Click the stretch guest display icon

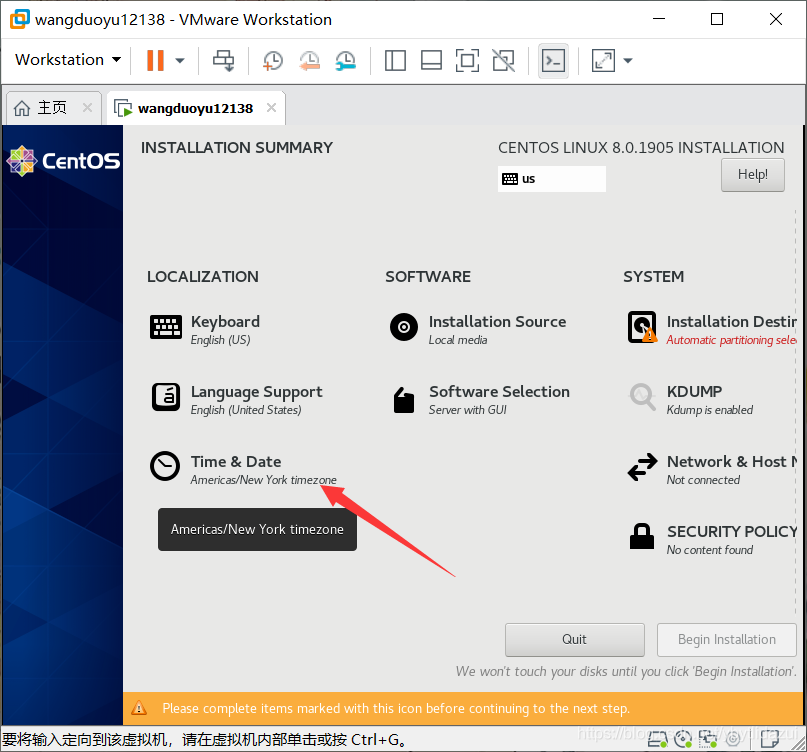pyautogui.click(x=603, y=61)
